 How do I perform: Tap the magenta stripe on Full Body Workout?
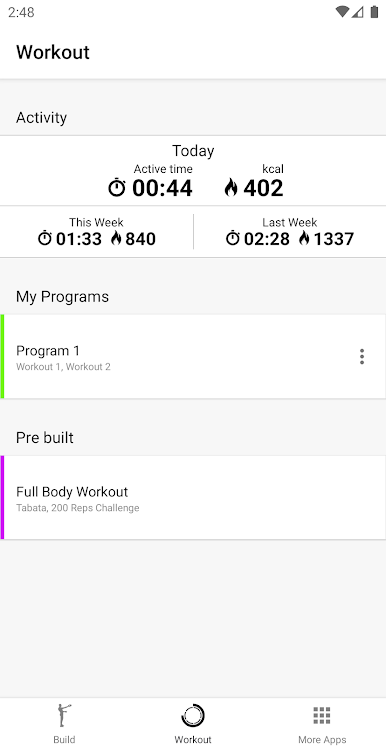point(2,498)
